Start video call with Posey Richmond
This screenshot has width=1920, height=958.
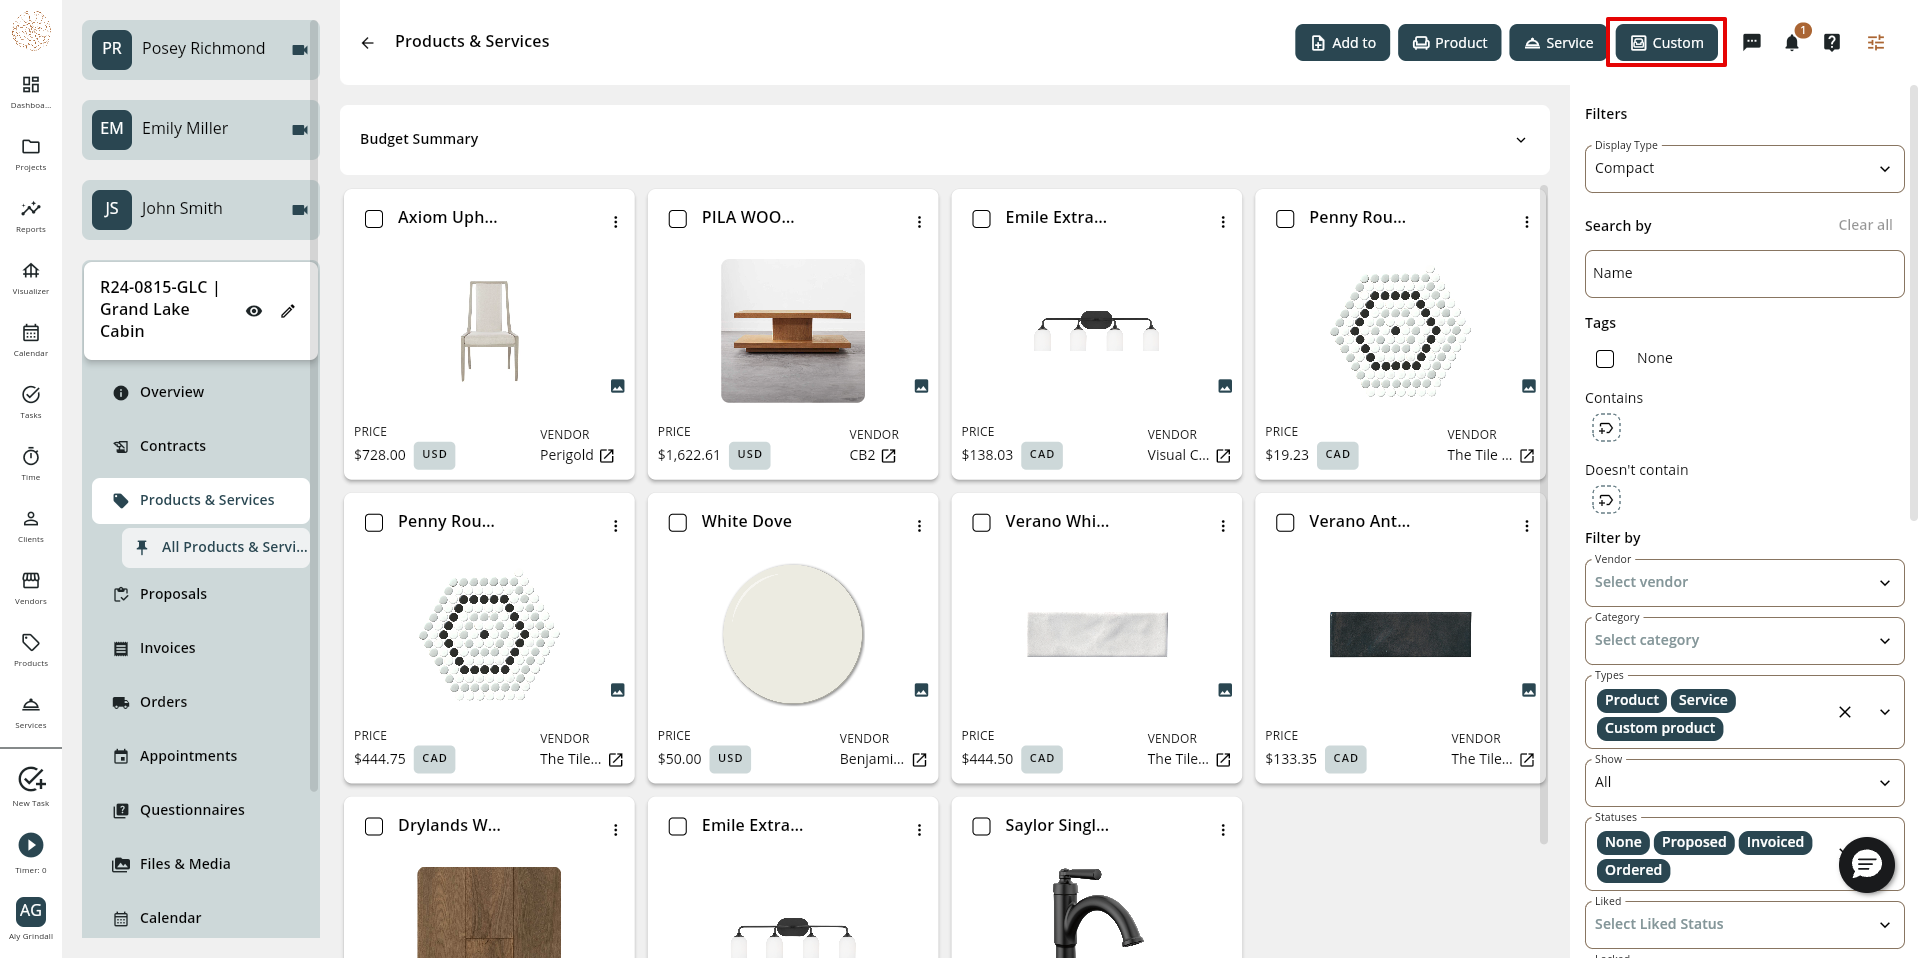[x=300, y=50]
